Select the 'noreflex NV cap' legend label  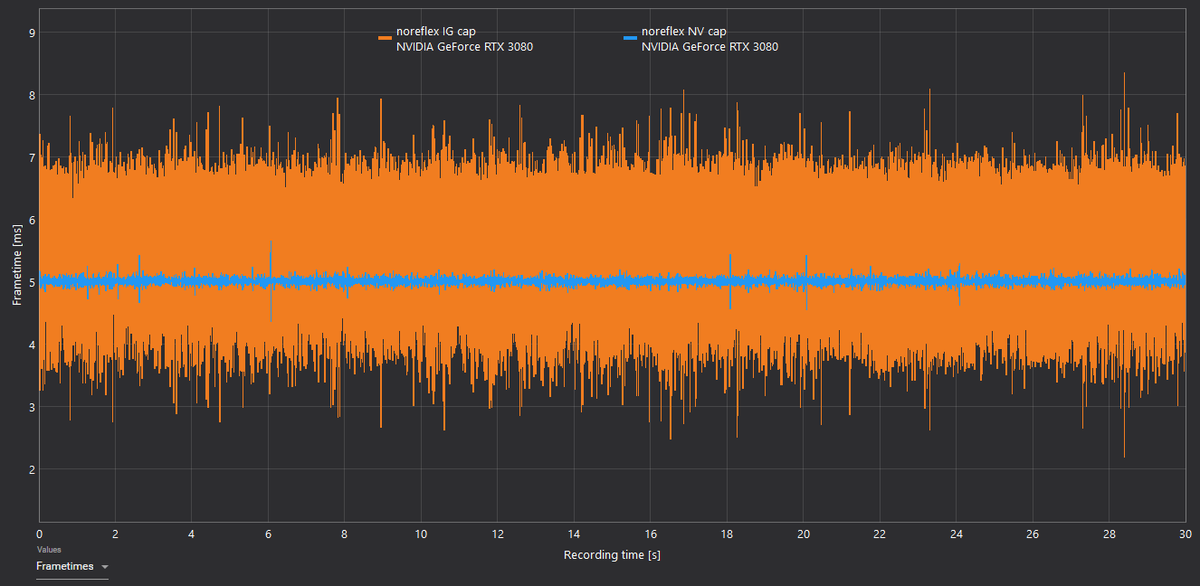click(684, 31)
